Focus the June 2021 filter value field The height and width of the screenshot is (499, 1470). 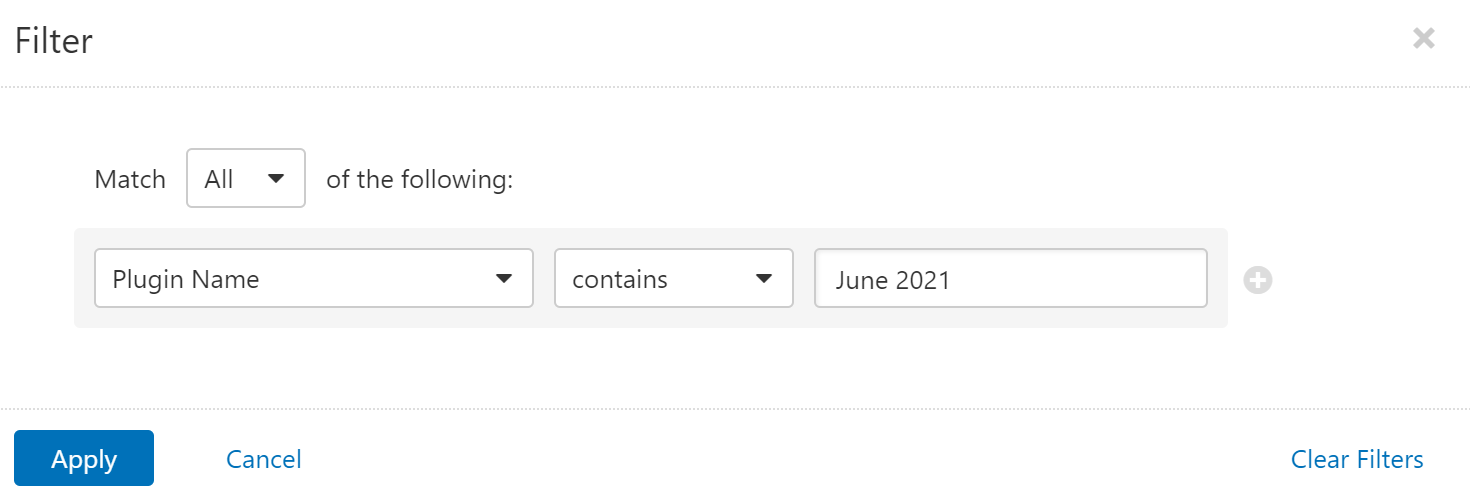point(1011,278)
